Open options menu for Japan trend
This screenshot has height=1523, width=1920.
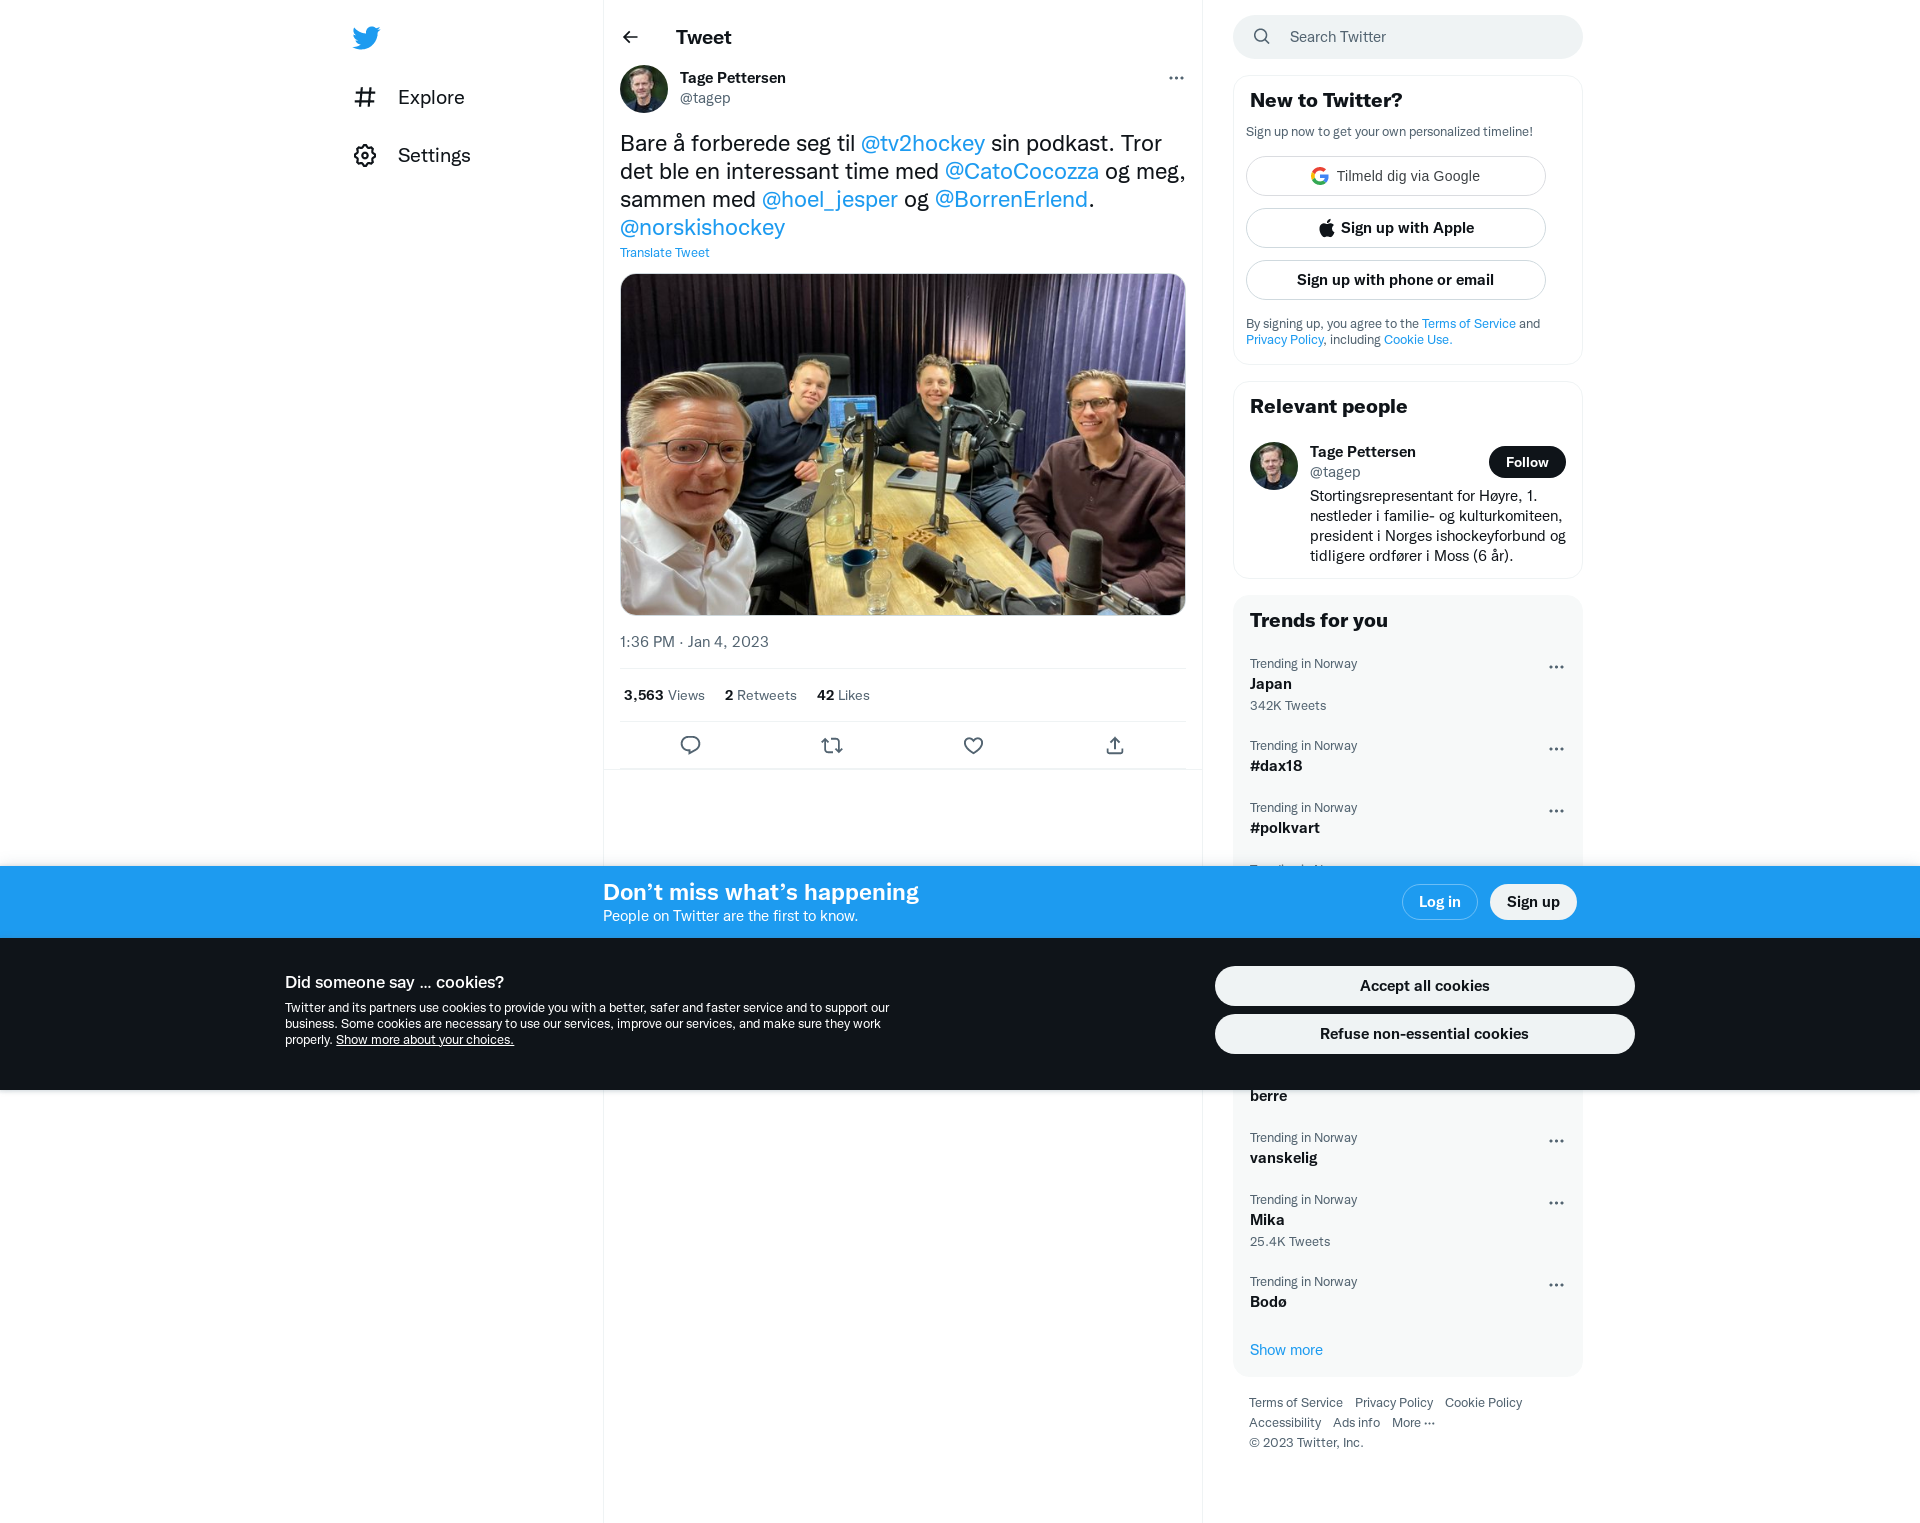pyautogui.click(x=1556, y=667)
